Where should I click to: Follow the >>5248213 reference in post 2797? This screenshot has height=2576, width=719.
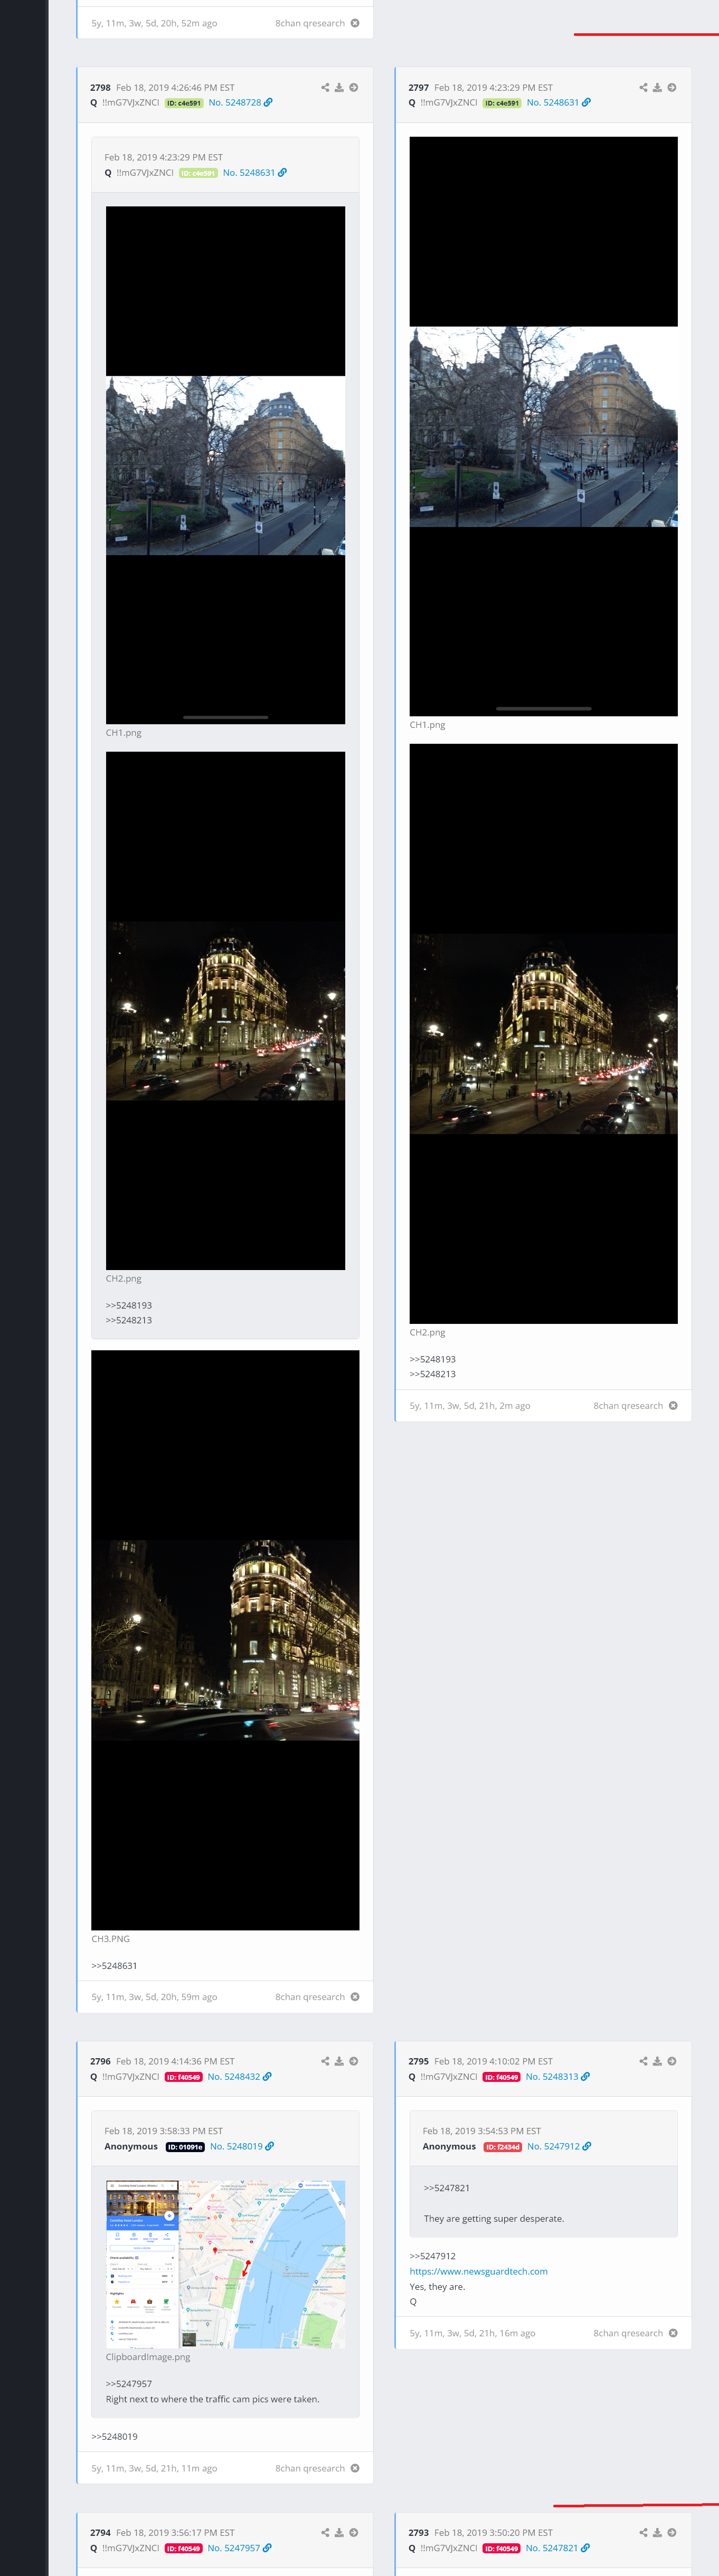[432, 1374]
